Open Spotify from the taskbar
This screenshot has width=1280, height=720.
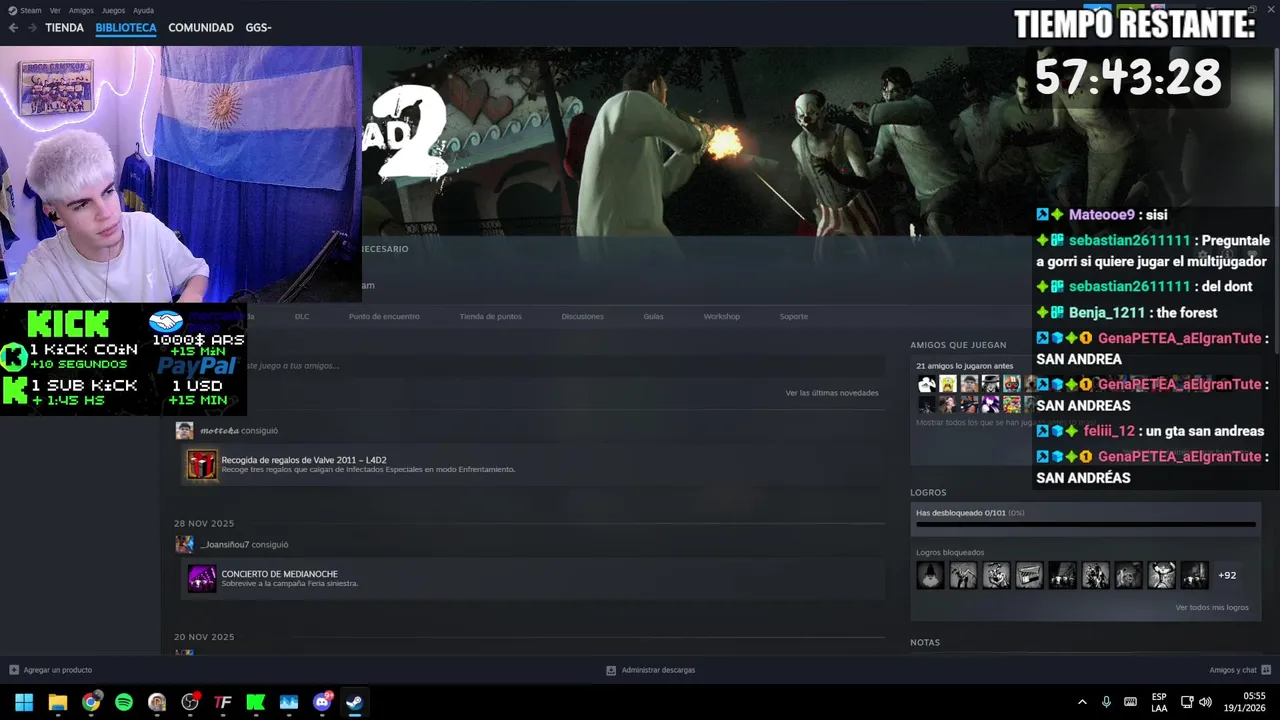click(124, 702)
